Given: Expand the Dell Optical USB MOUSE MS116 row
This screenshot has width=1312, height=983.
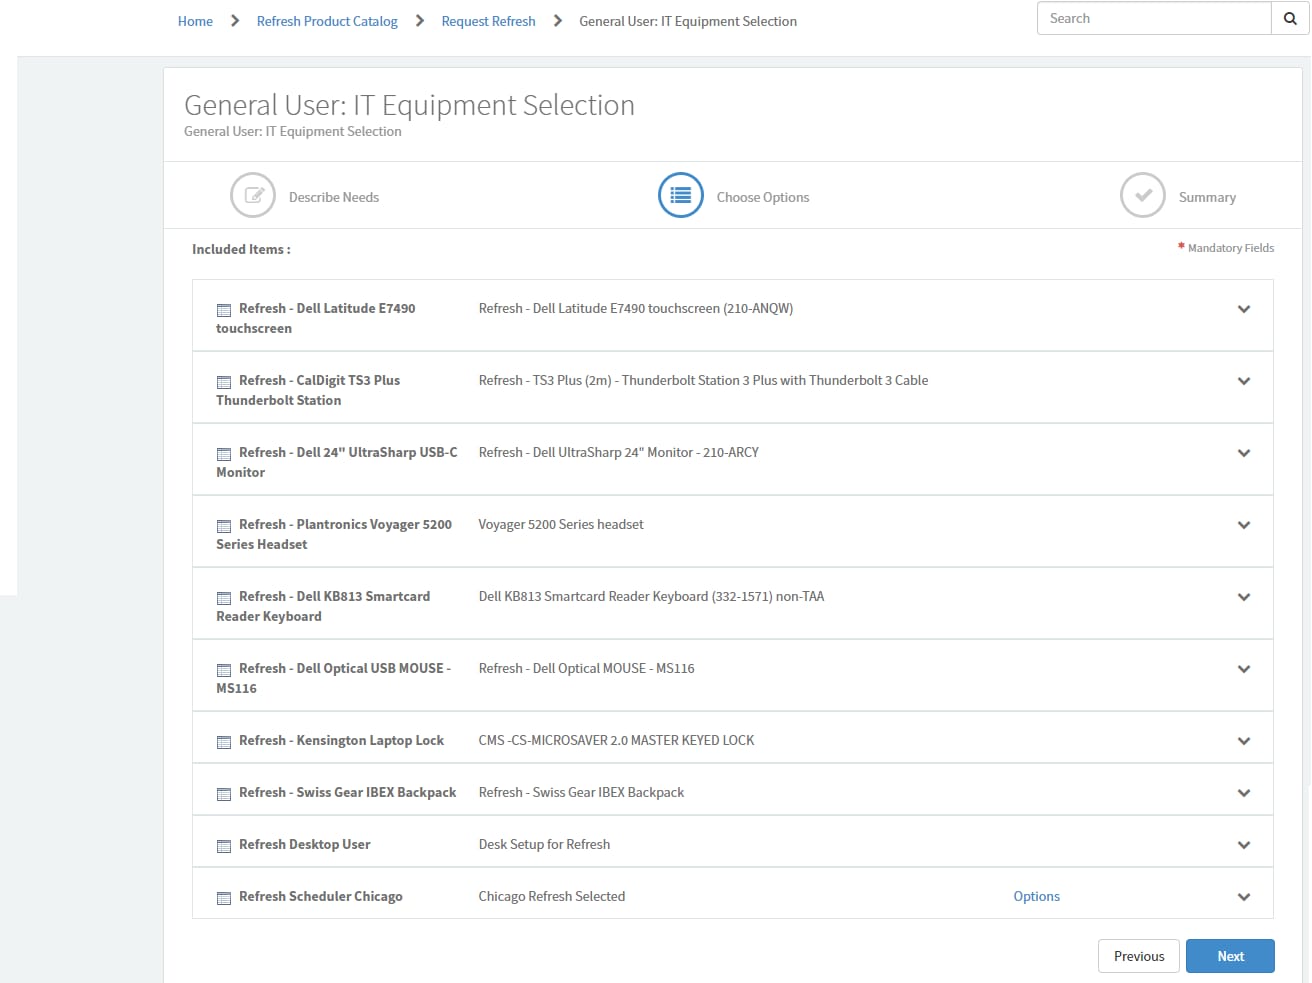Looking at the screenshot, I should coord(1244,669).
